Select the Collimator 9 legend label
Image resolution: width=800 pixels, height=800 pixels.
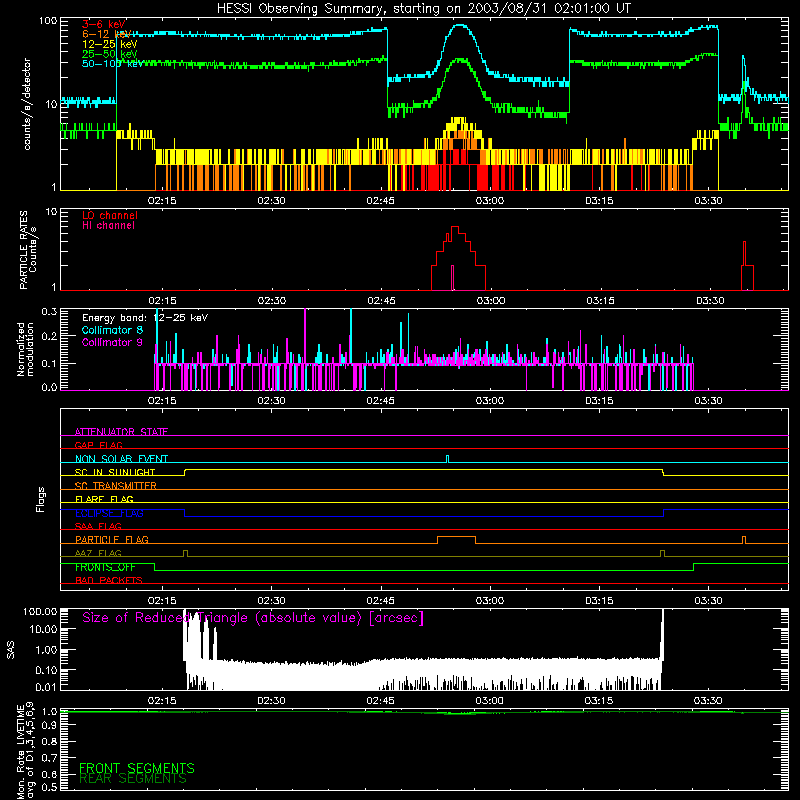tap(112, 342)
